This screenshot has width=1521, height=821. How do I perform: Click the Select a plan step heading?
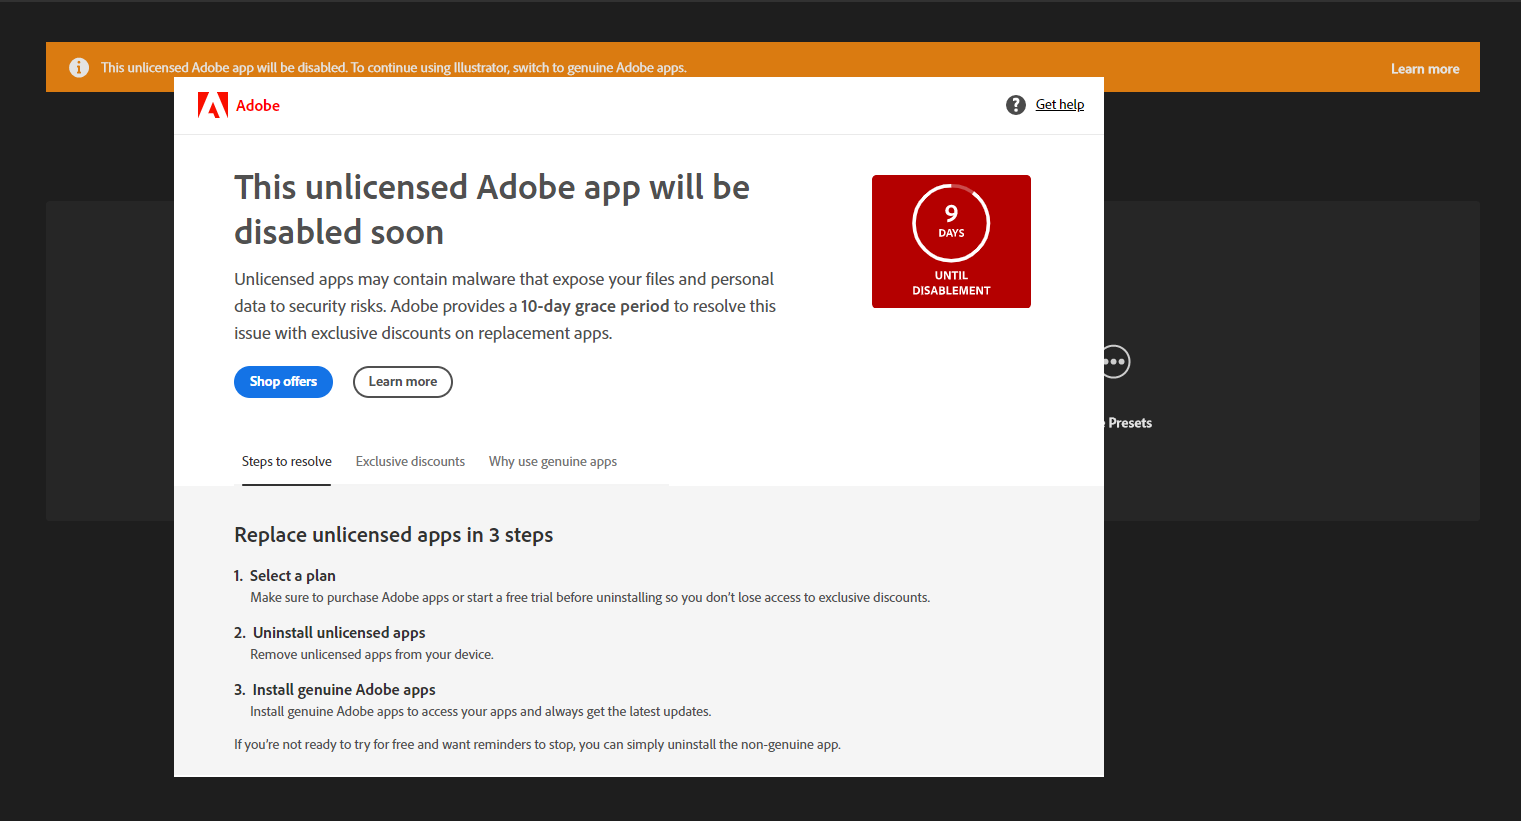coord(292,576)
